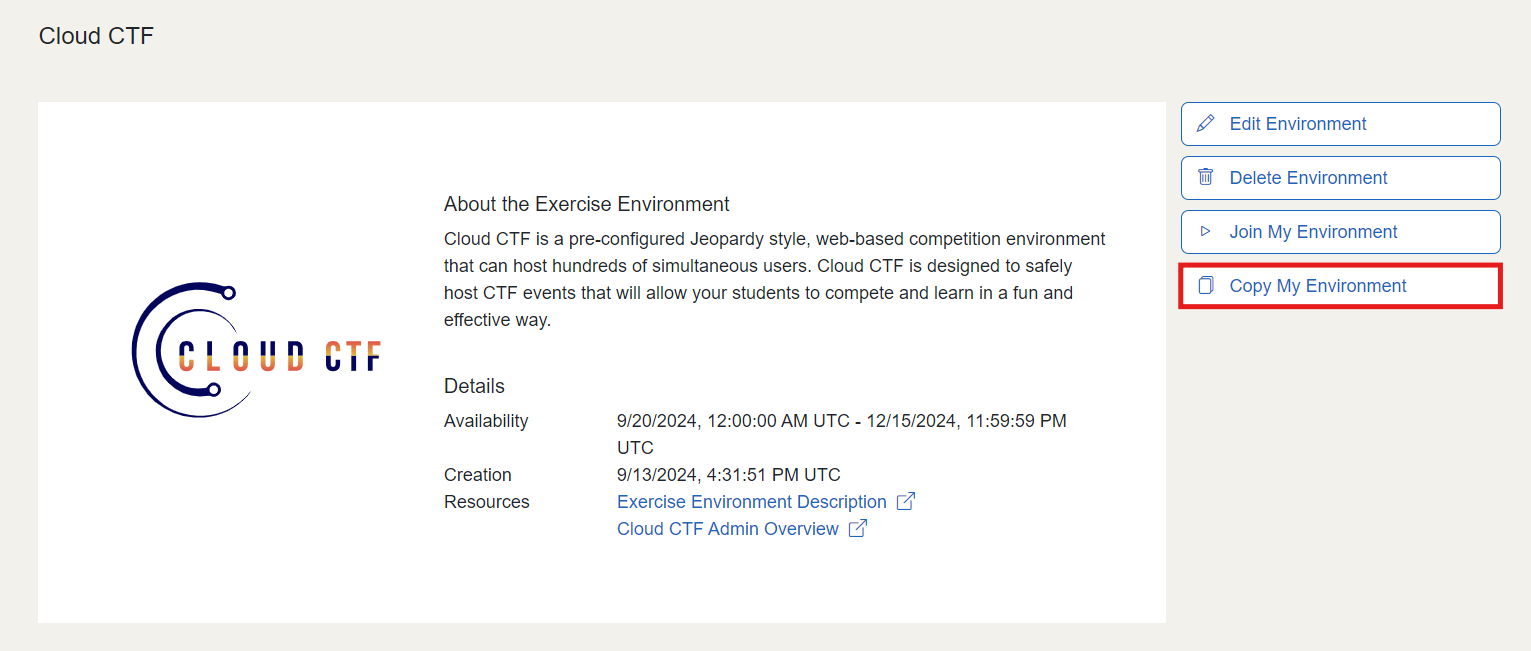Click the Cloud CTF logo image
1531x651 pixels.
[256, 349]
